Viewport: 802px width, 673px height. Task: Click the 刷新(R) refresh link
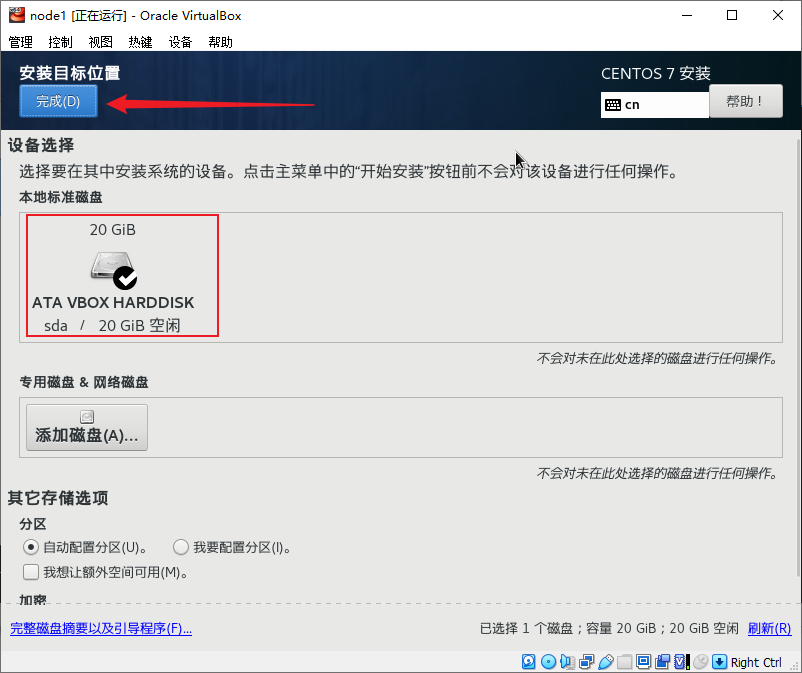(x=769, y=629)
